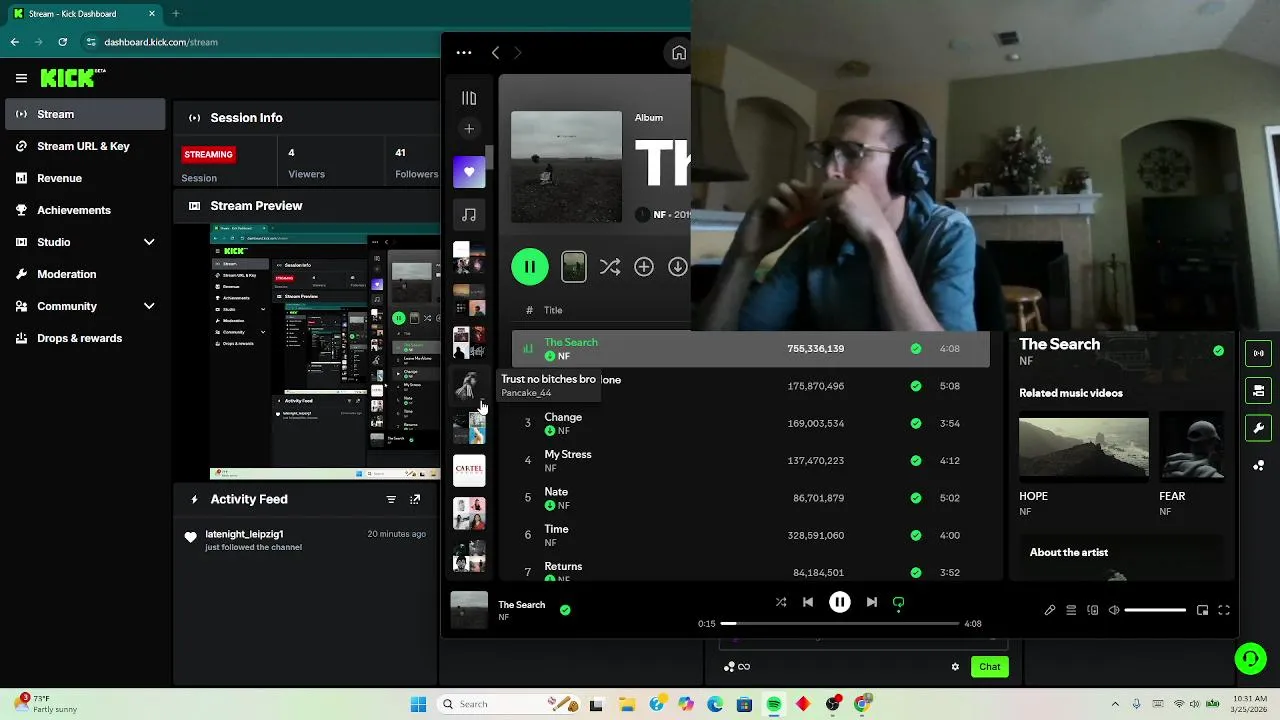The height and width of the screenshot is (720, 1280).
Task: Toggle saved check on My Stress row
Action: coord(915,461)
